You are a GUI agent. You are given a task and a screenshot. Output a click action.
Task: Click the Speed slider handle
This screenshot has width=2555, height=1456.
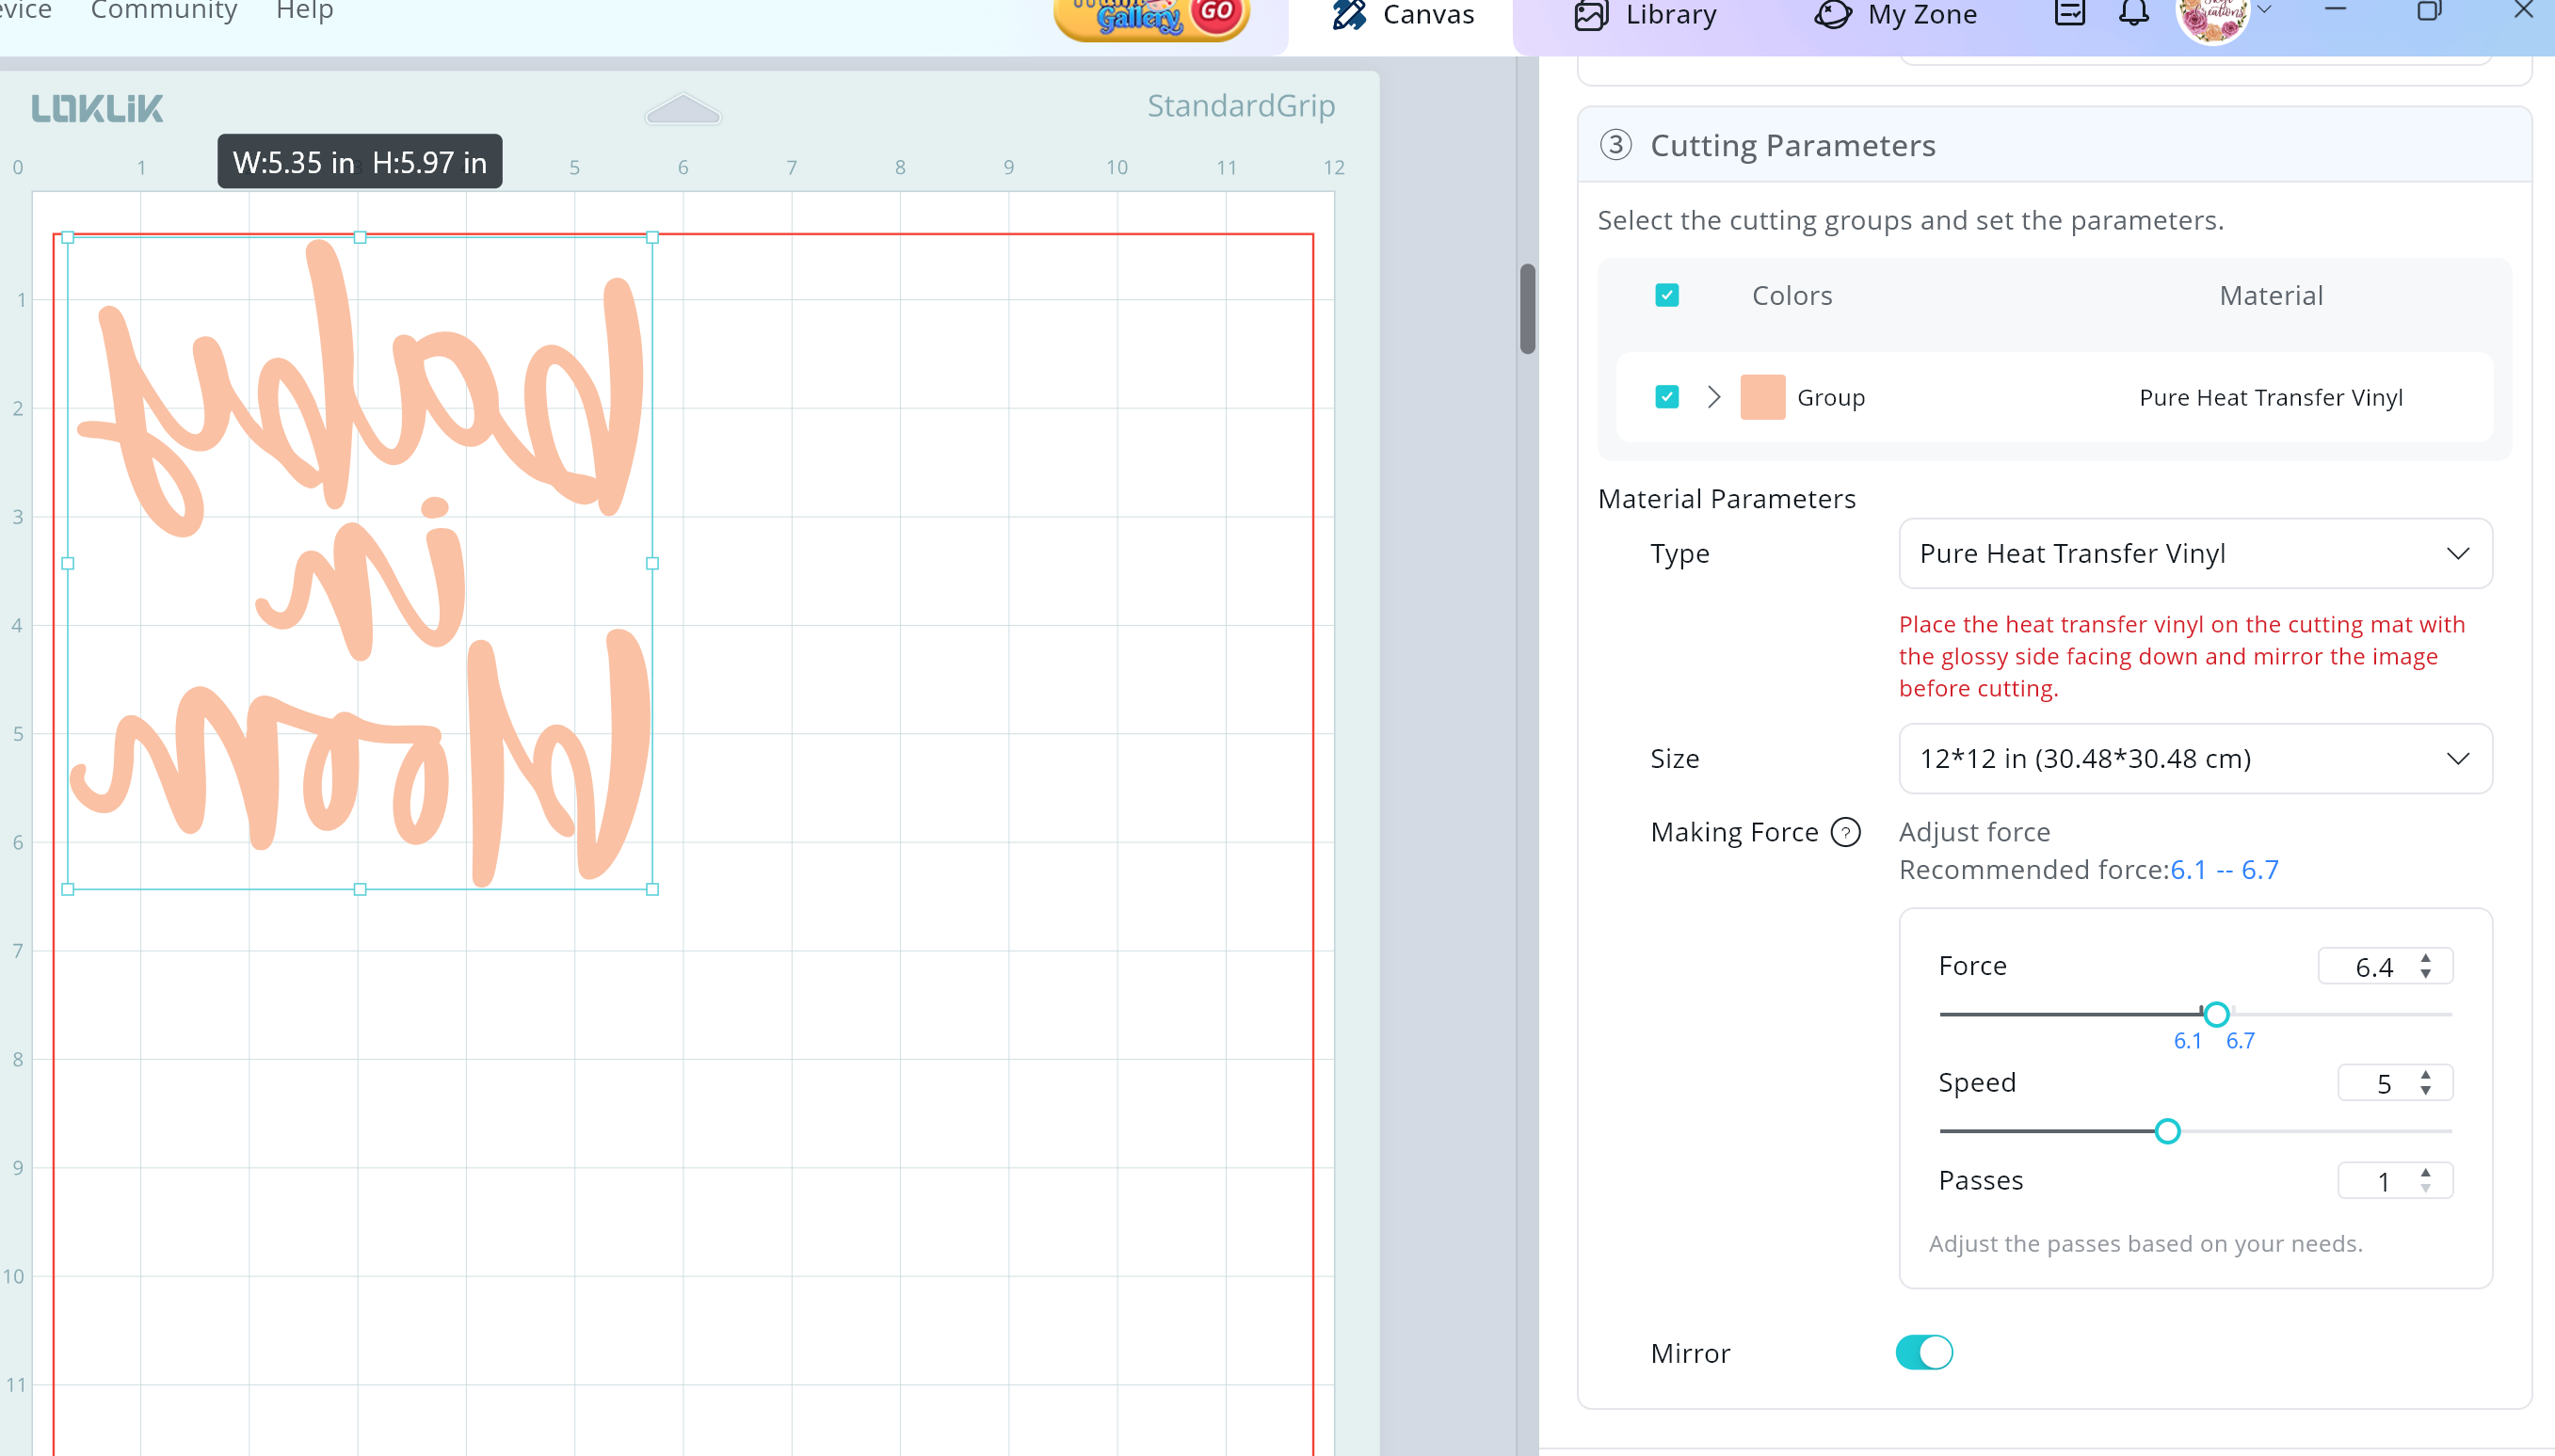click(x=2167, y=1131)
